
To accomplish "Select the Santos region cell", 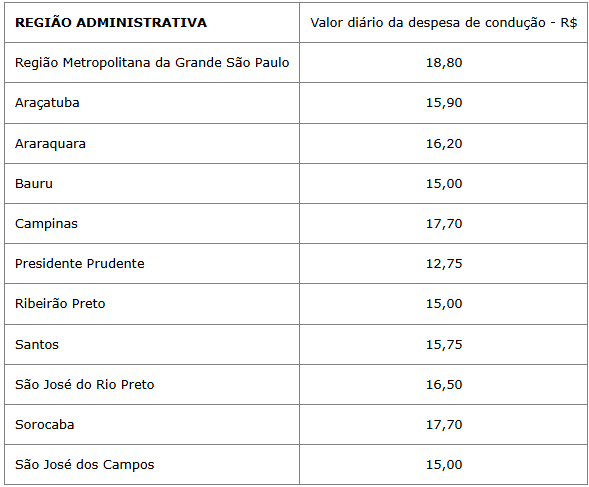I will coord(152,345).
